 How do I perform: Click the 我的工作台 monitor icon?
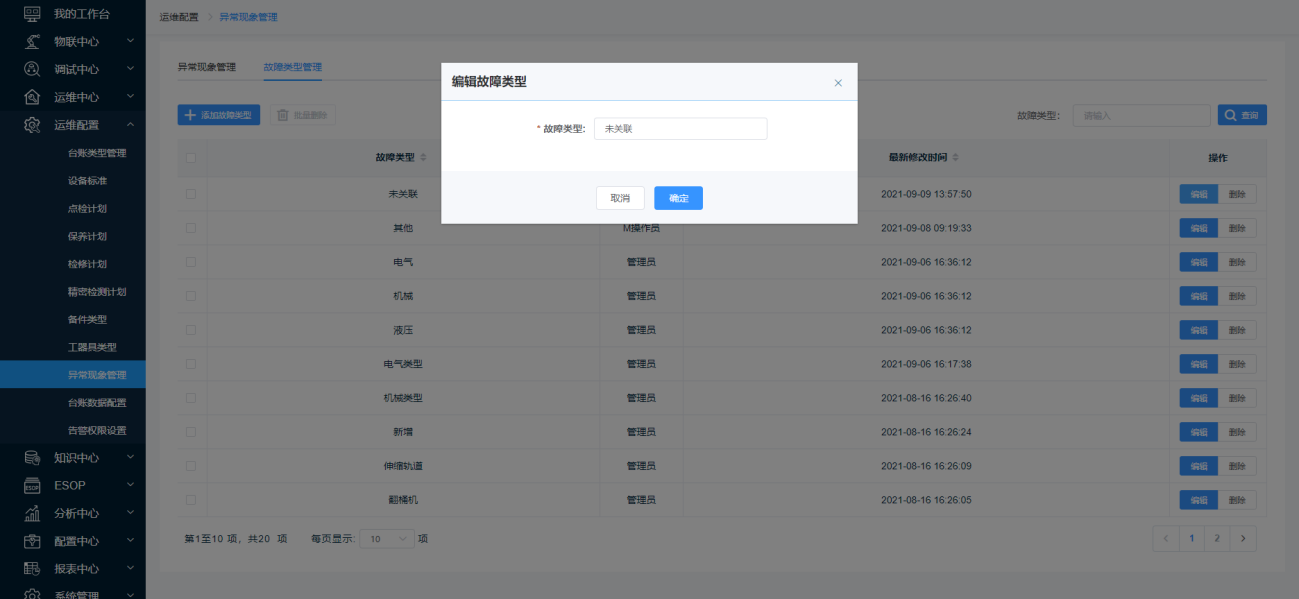pyautogui.click(x=32, y=14)
